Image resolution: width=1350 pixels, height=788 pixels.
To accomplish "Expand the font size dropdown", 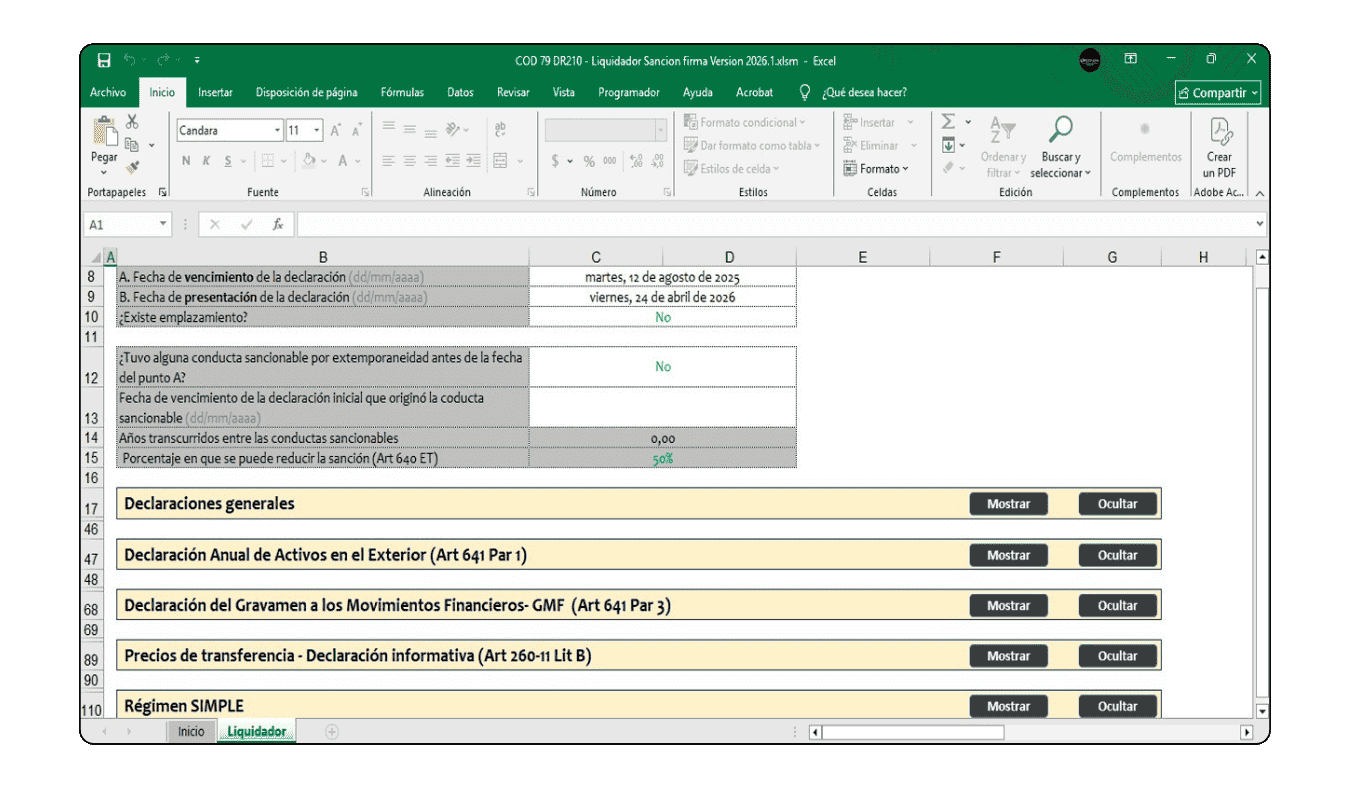I will coord(317,131).
